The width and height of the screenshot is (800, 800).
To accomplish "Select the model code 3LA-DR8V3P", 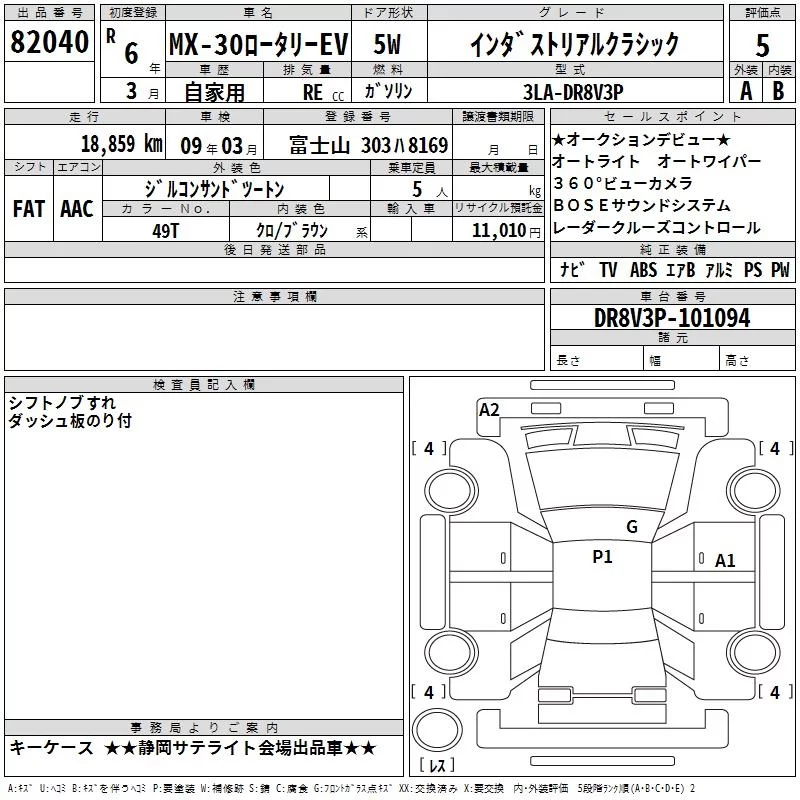I will (x=573, y=92).
